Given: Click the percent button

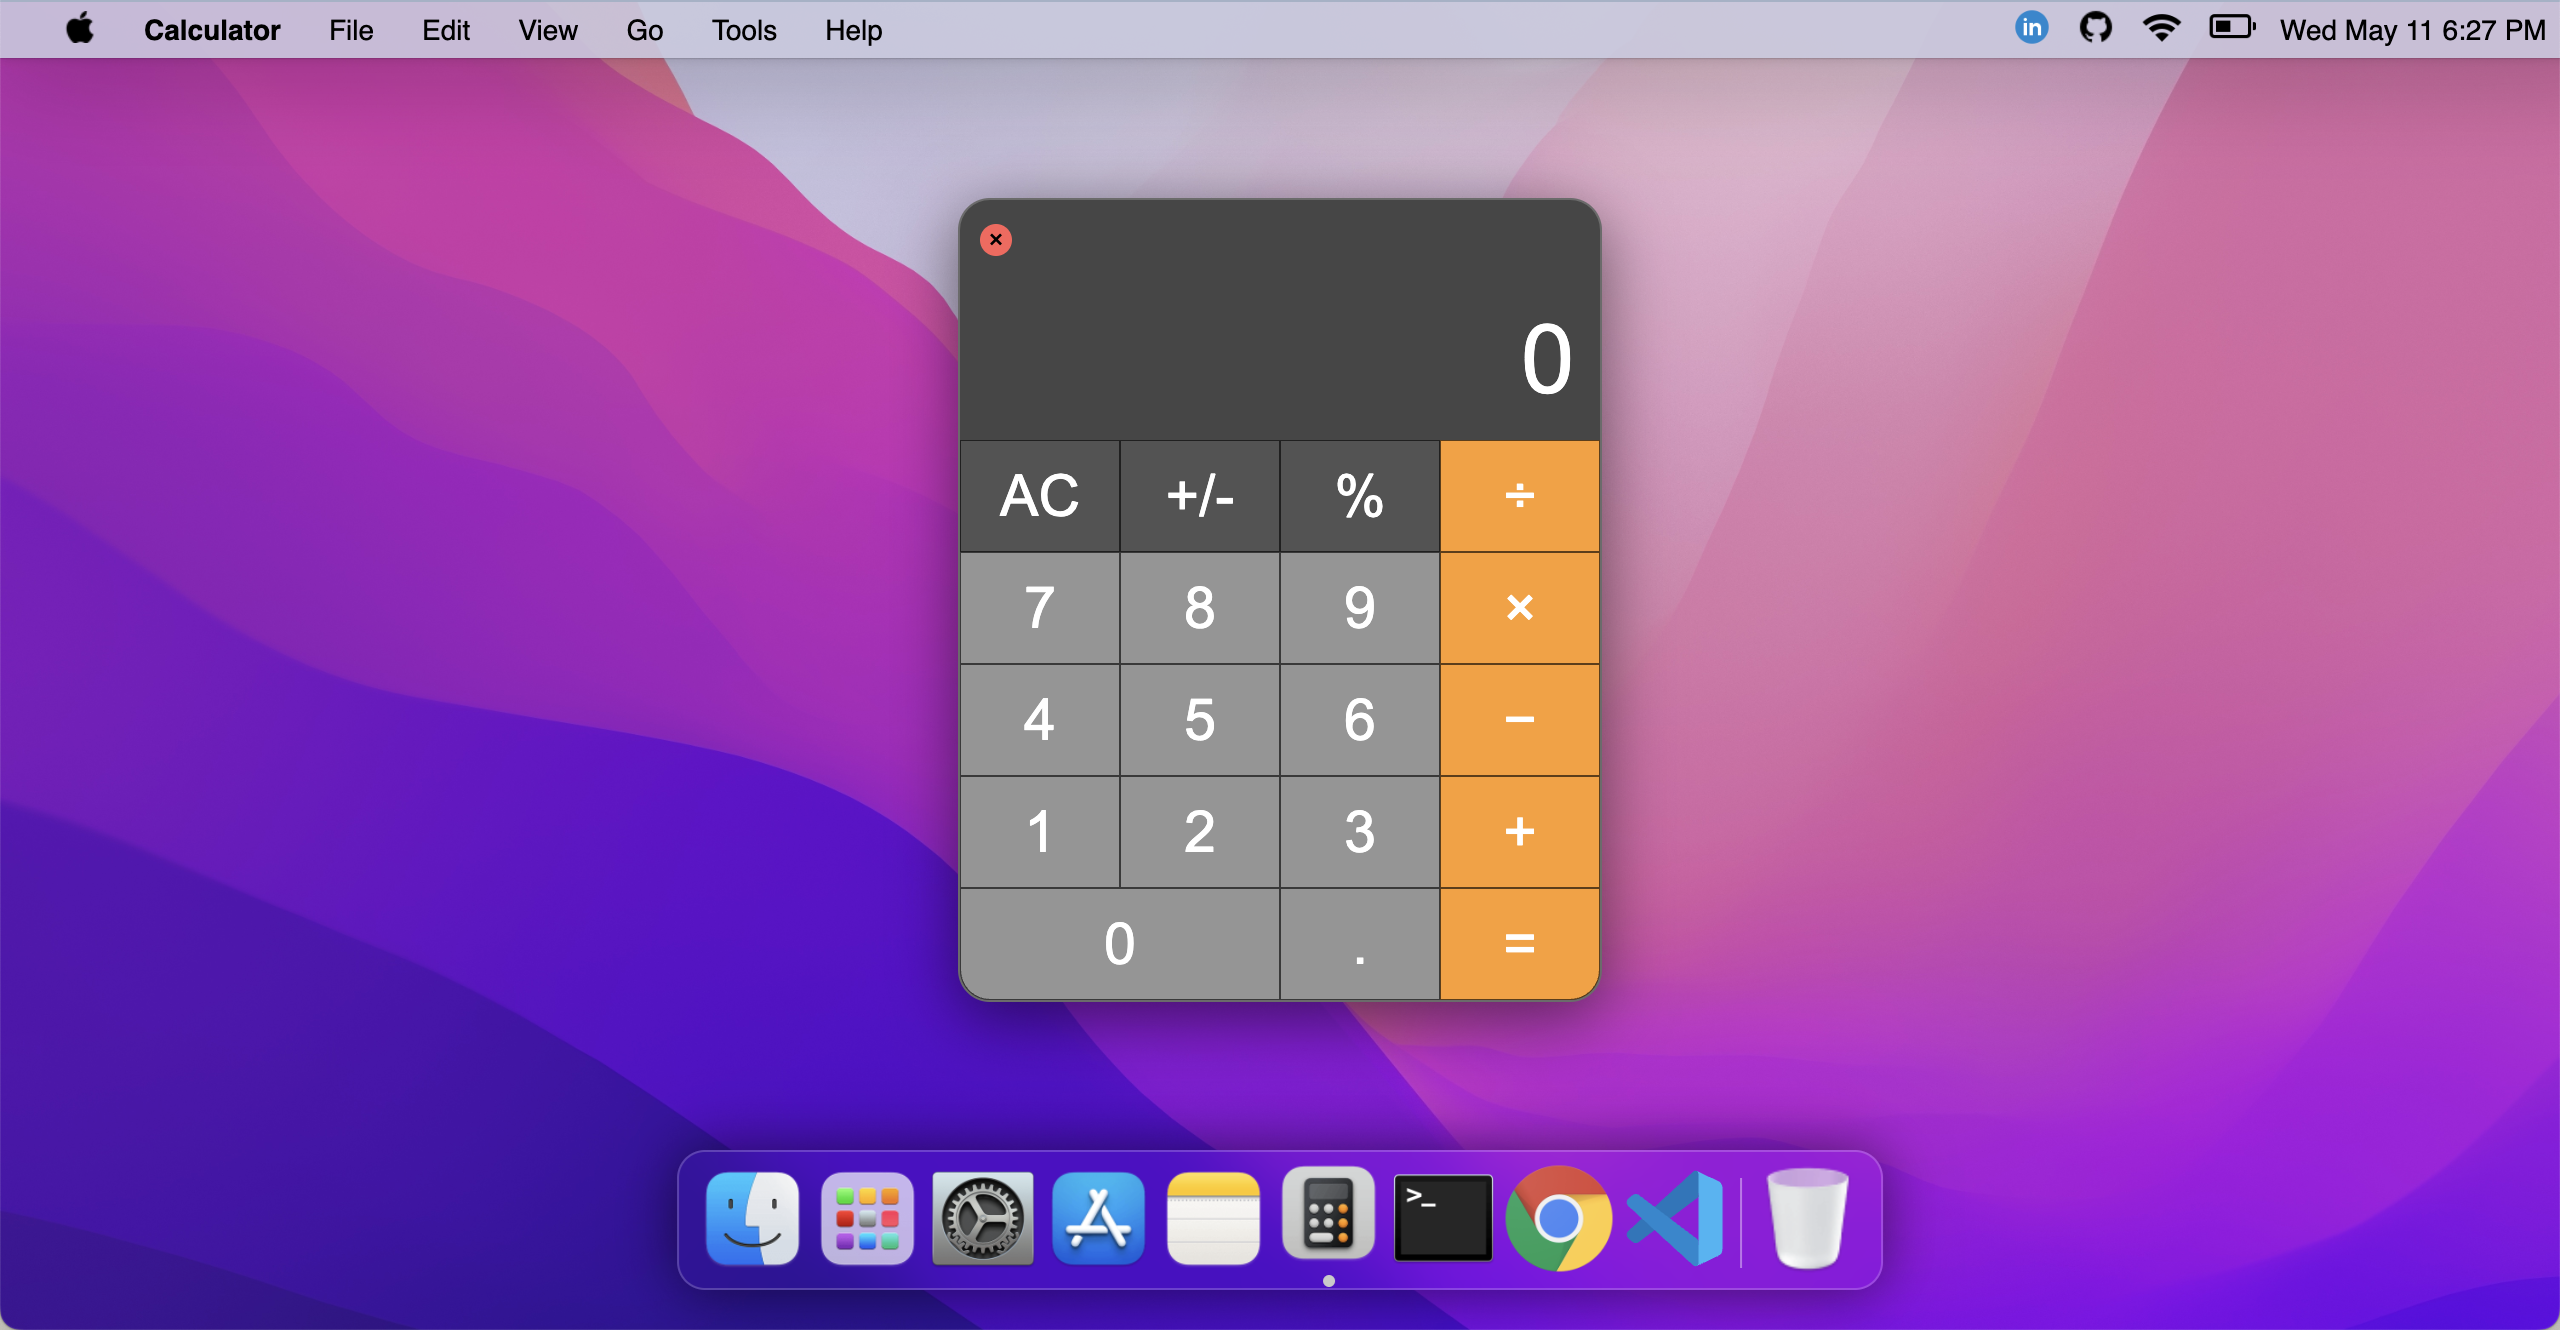Looking at the screenshot, I should coord(1360,496).
